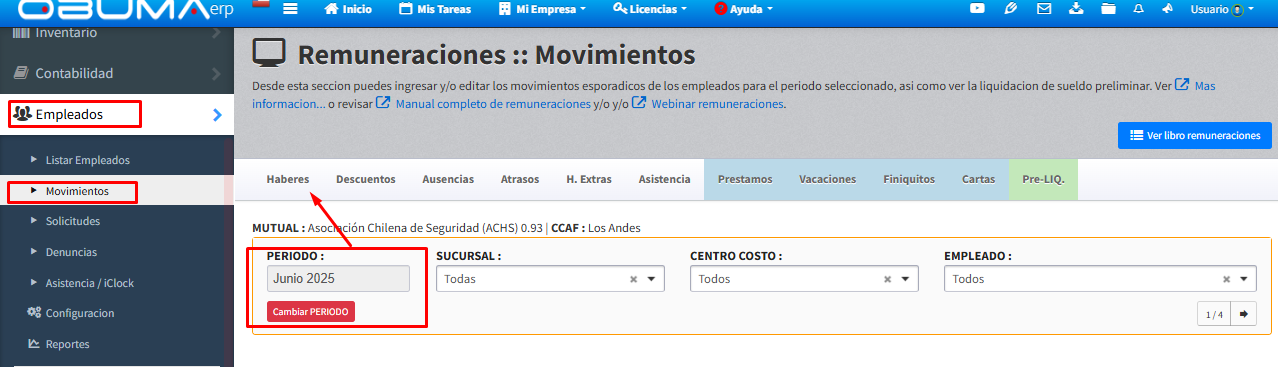Open the YouTube video icon in top bar
This screenshot has height=367, width=1278.
(x=977, y=9)
